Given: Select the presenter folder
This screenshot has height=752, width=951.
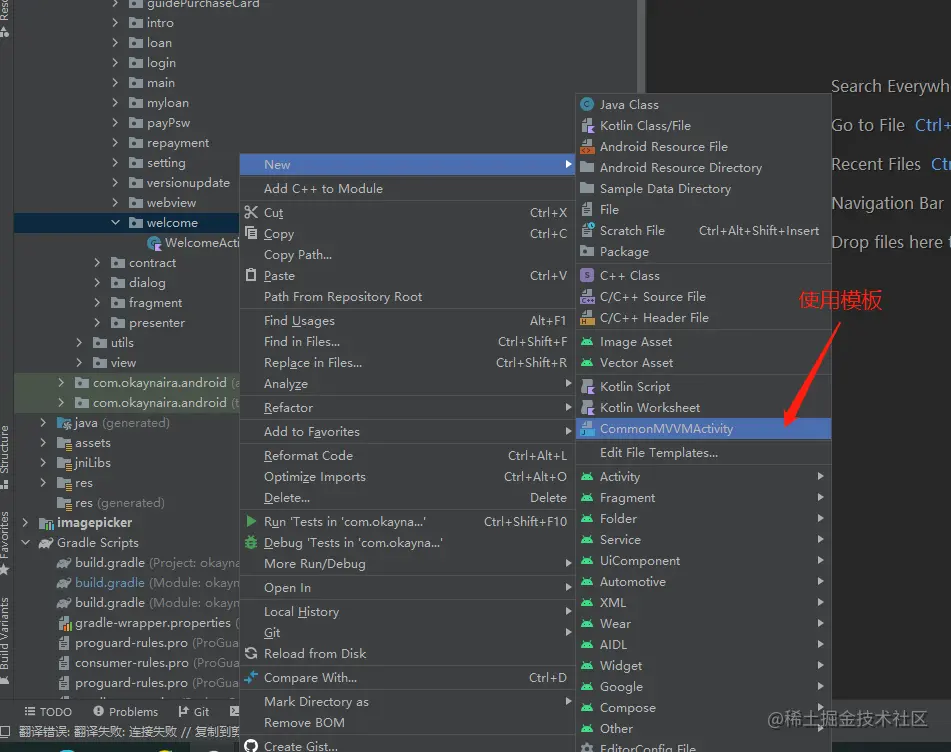Looking at the screenshot, I should 148,323.
